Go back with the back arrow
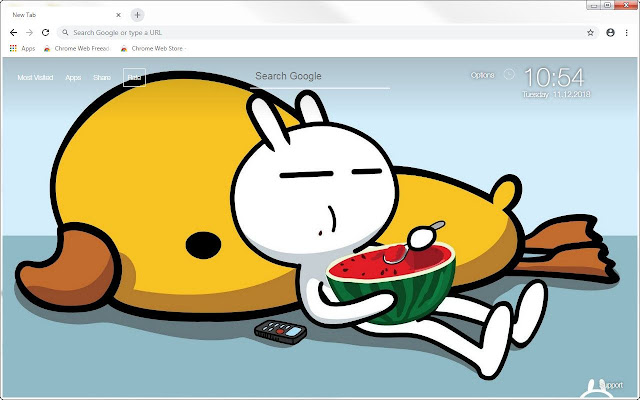 click(13, 33)
